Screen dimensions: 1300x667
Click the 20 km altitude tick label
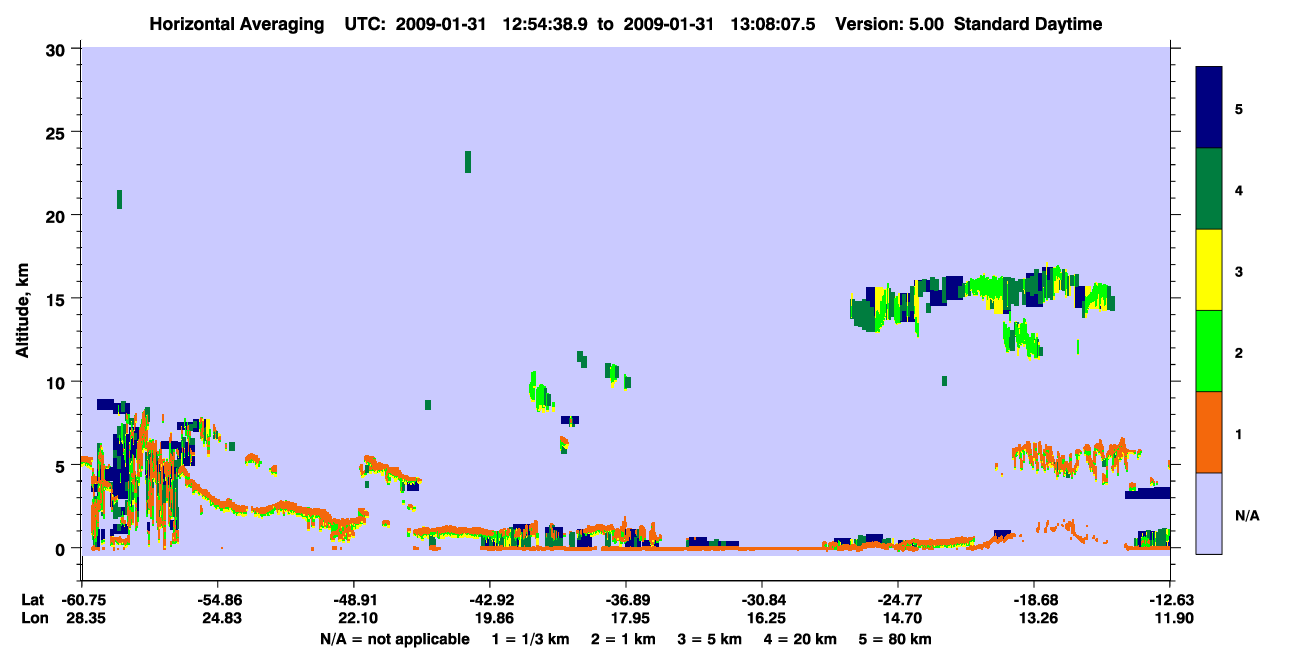(58, 215)
